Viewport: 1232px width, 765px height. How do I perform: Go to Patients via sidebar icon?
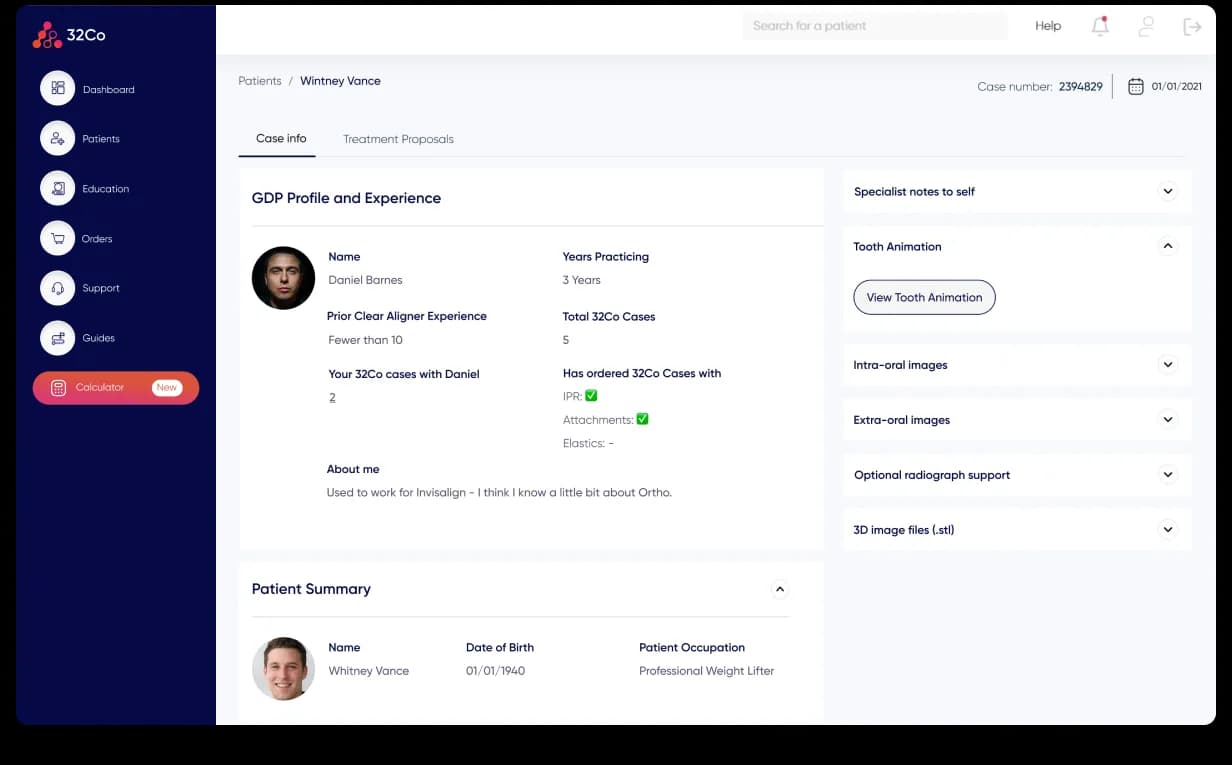click(57, 138)
